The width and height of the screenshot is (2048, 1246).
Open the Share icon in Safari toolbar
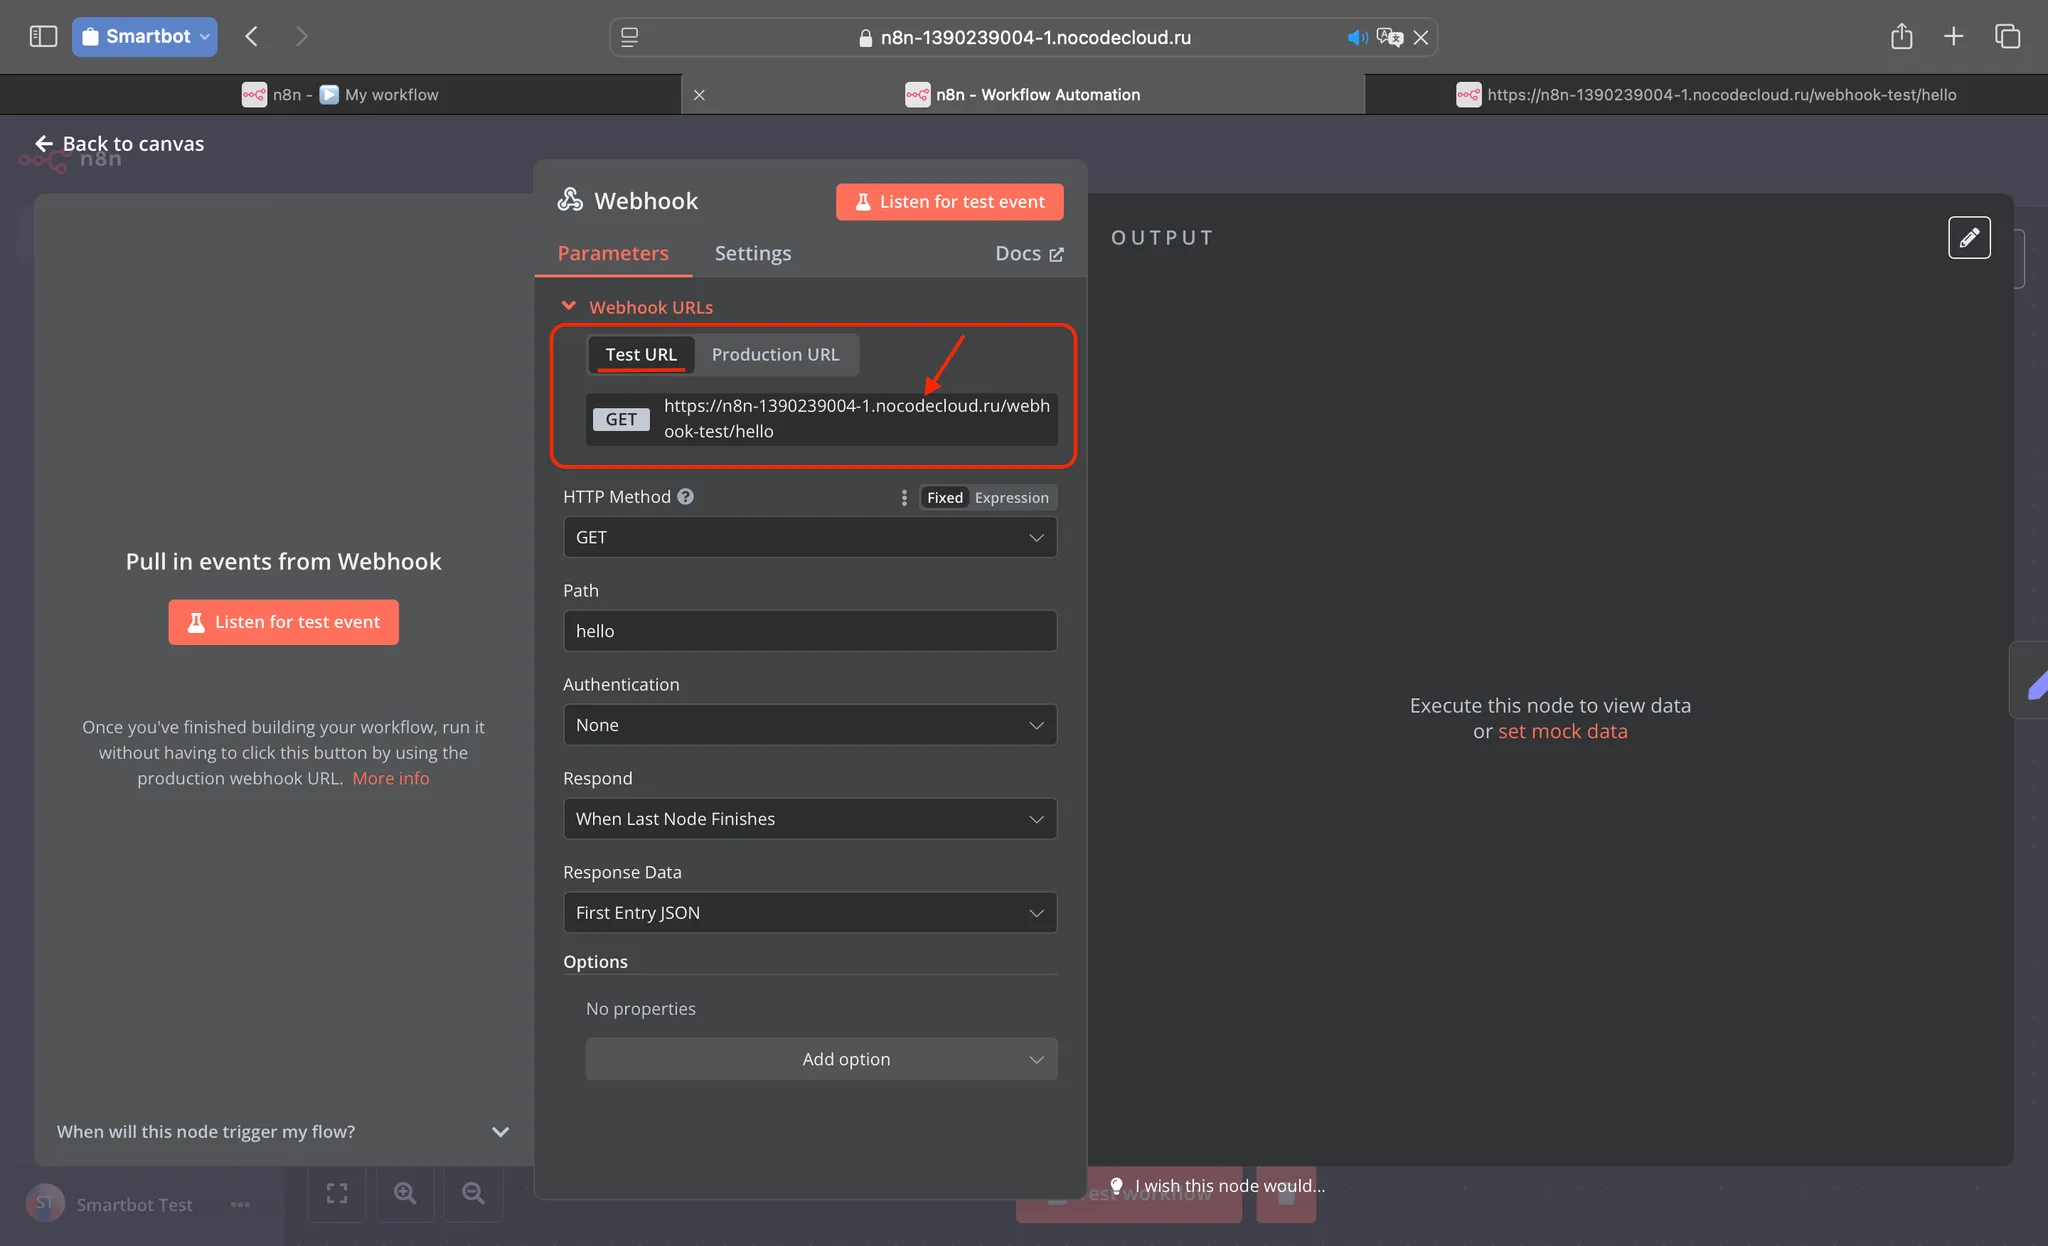click(1901, 37)
